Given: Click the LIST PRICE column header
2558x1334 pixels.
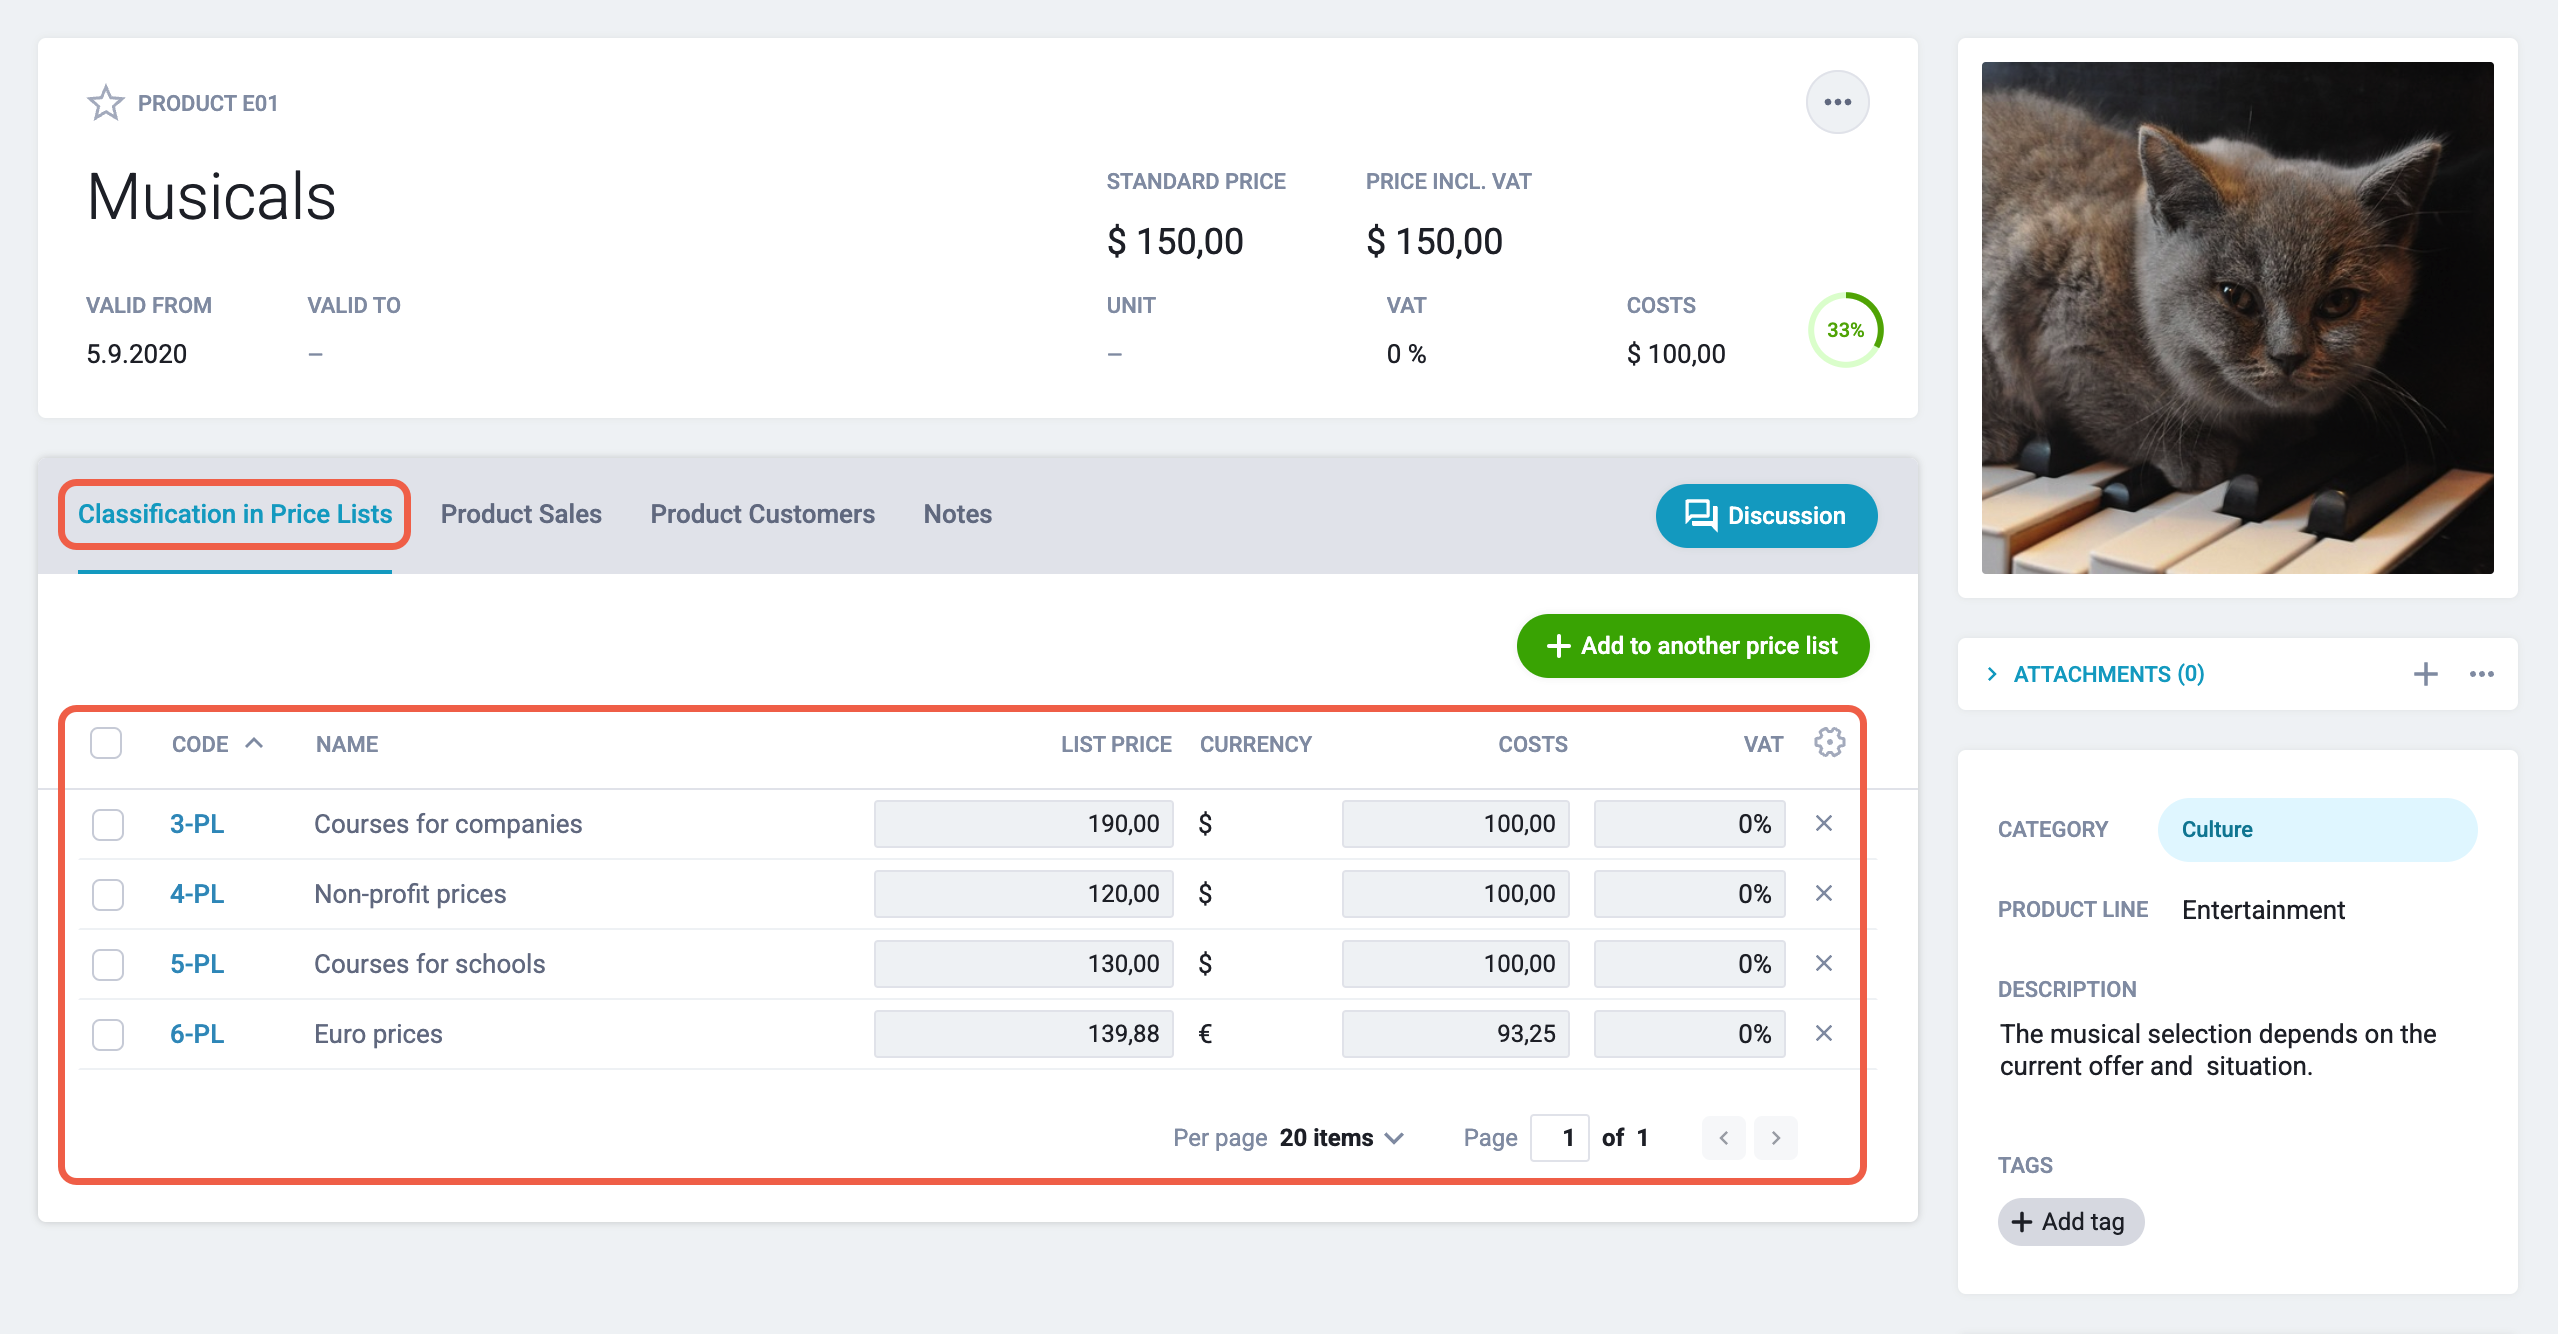Looking at the screenshot, I should click(x=1116, y=744).
